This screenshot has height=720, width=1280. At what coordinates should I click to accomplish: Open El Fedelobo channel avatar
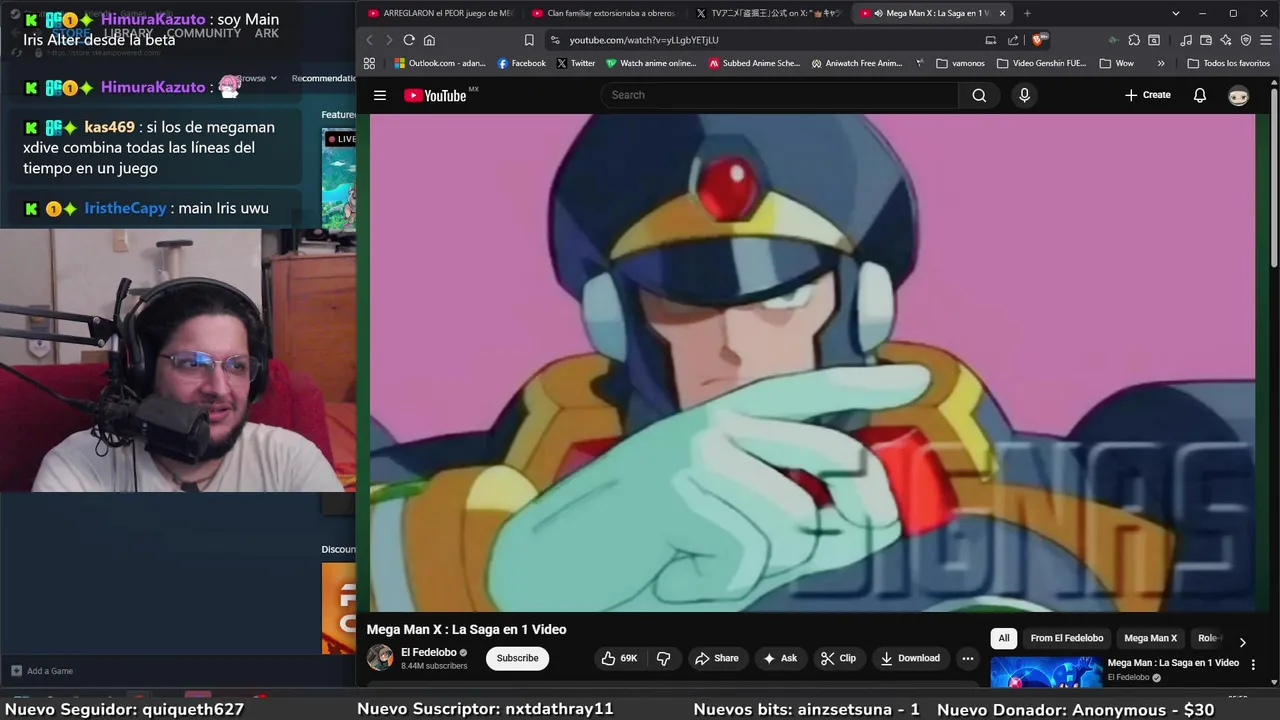(380, 658)
